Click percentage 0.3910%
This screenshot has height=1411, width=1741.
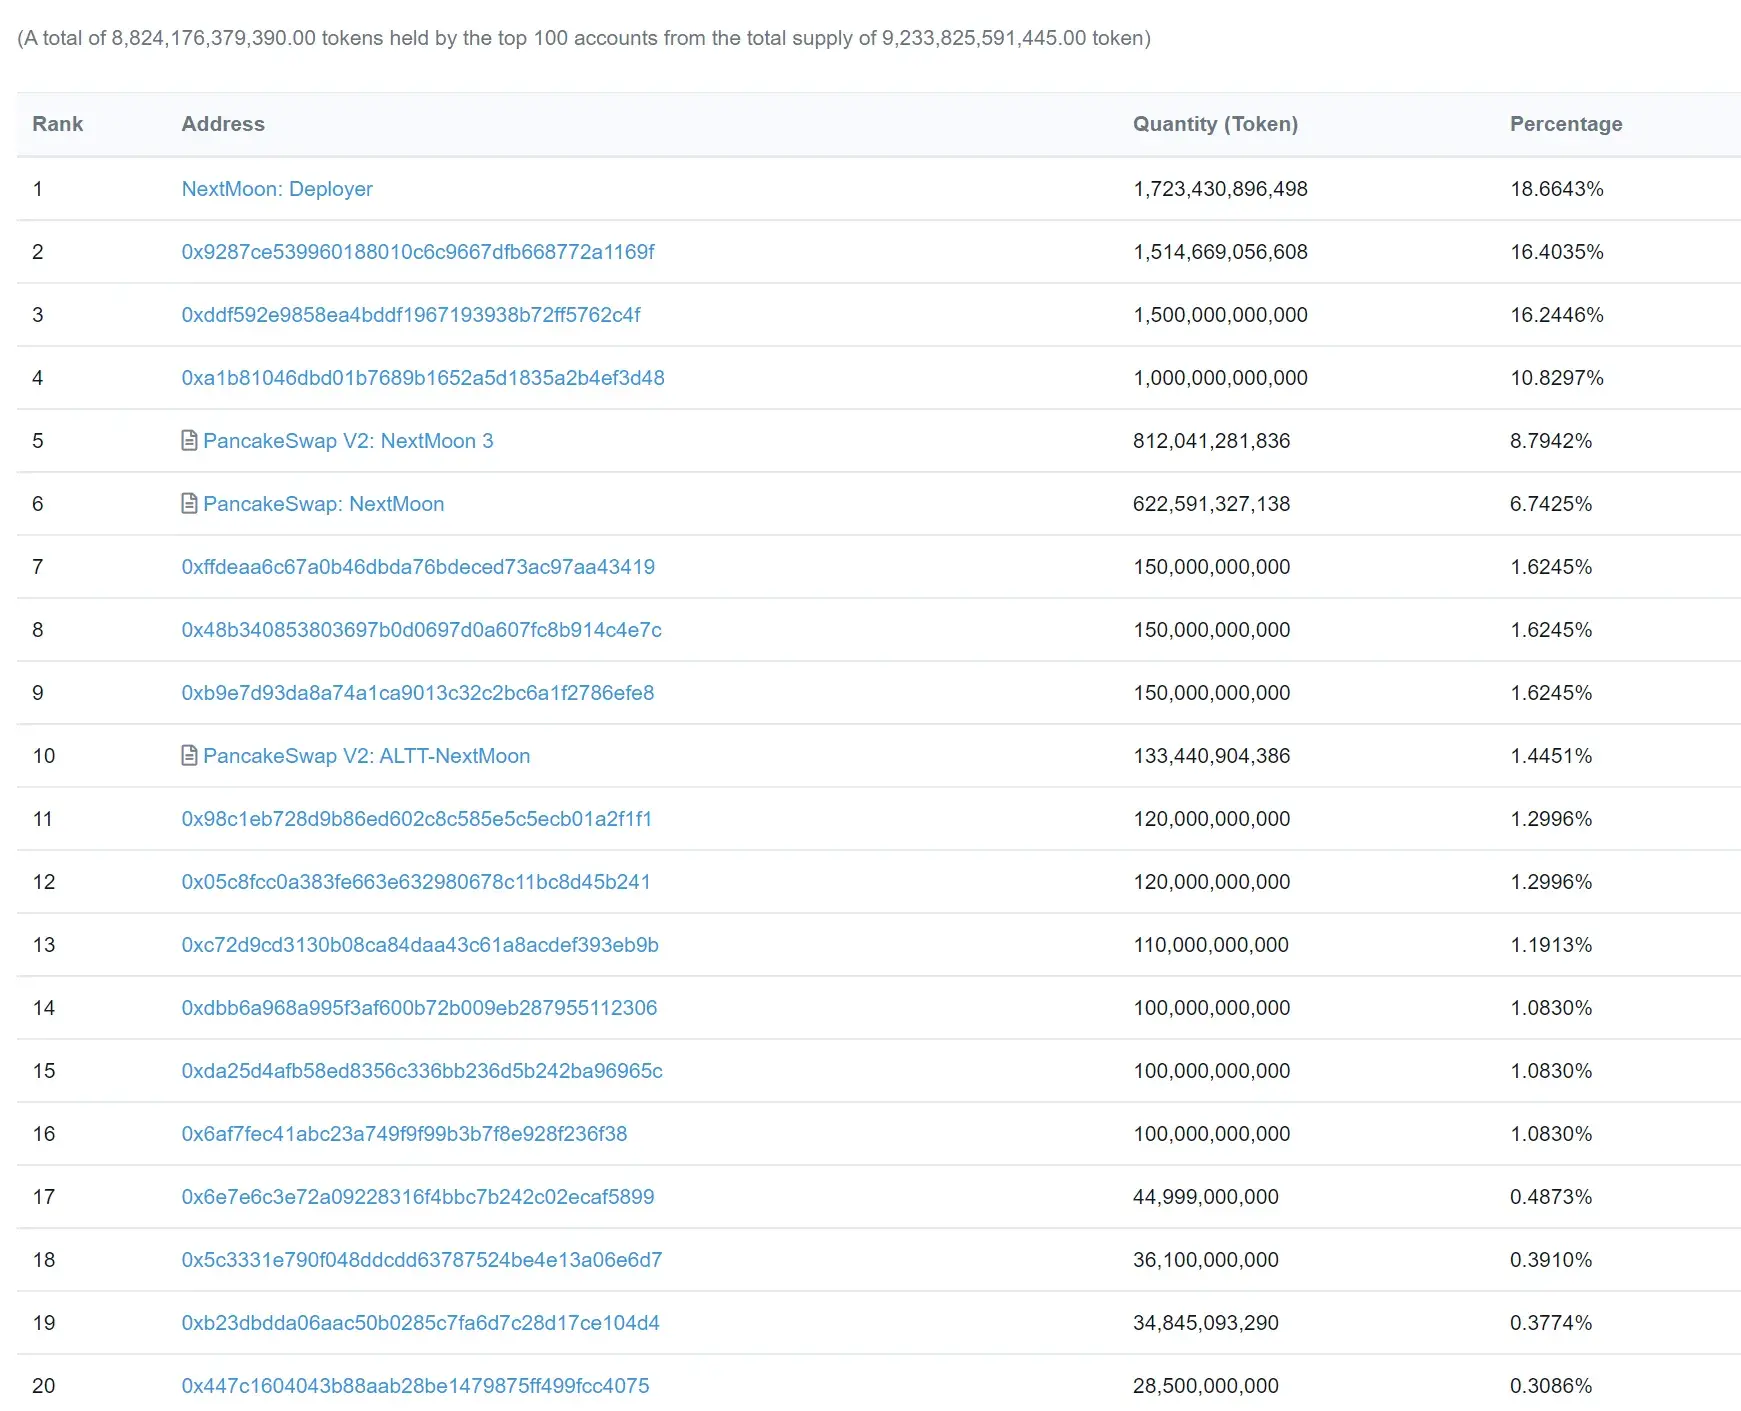click(x=1551, y=1260)
